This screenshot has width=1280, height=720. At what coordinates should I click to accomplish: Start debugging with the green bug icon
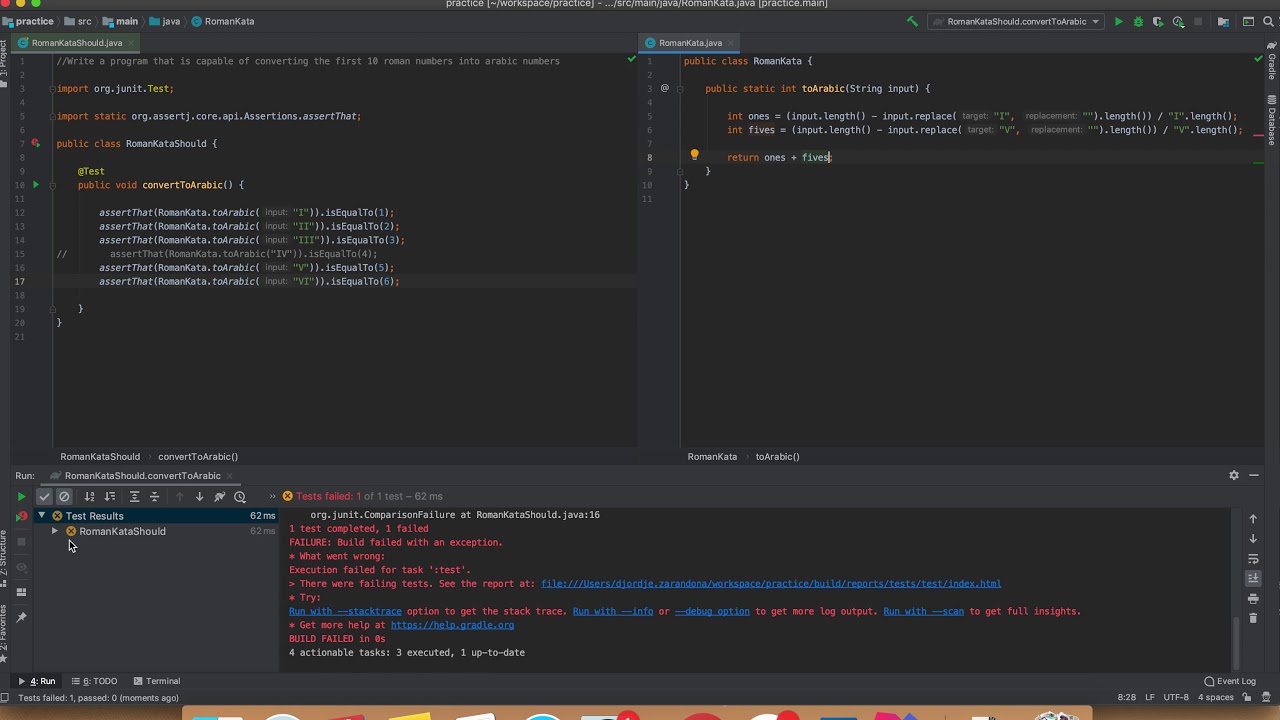pyautogui.click(x=1138, y=21)
